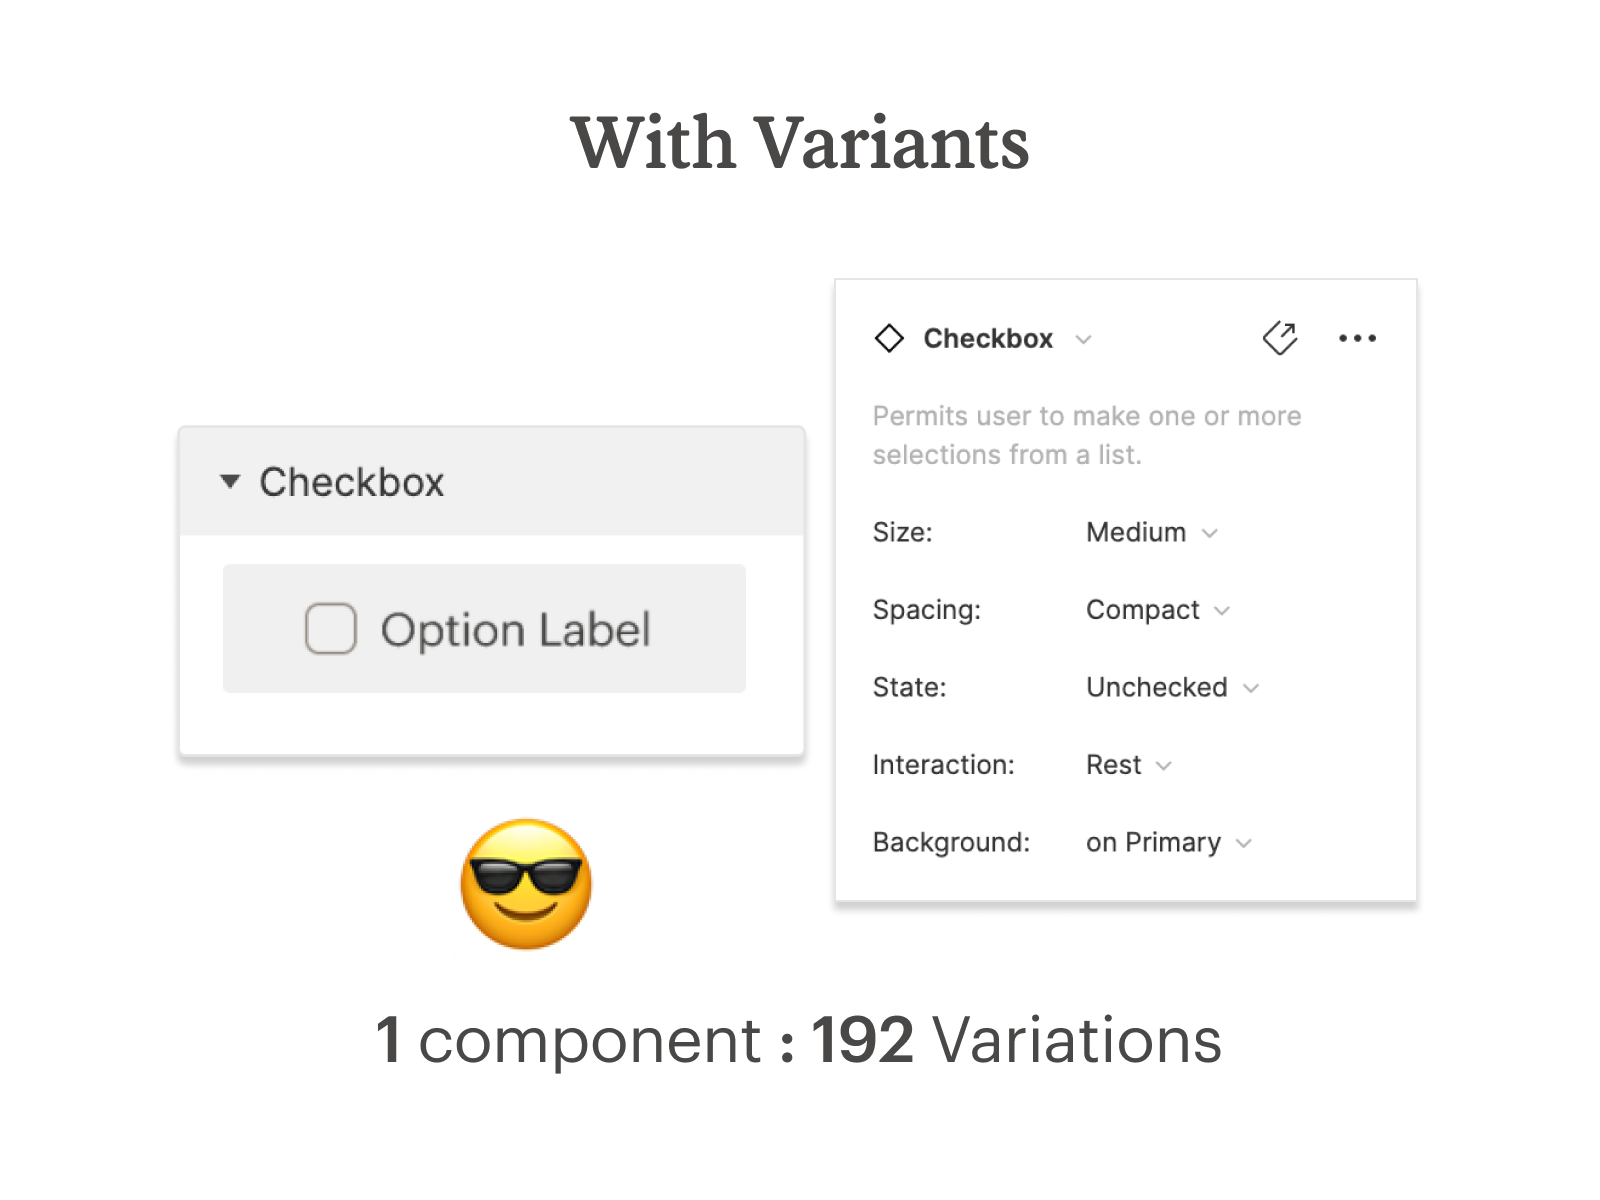Click the 192 Variations caption
This screenshot has height=1200, width=1600.
click(x=1016, y=1040)
